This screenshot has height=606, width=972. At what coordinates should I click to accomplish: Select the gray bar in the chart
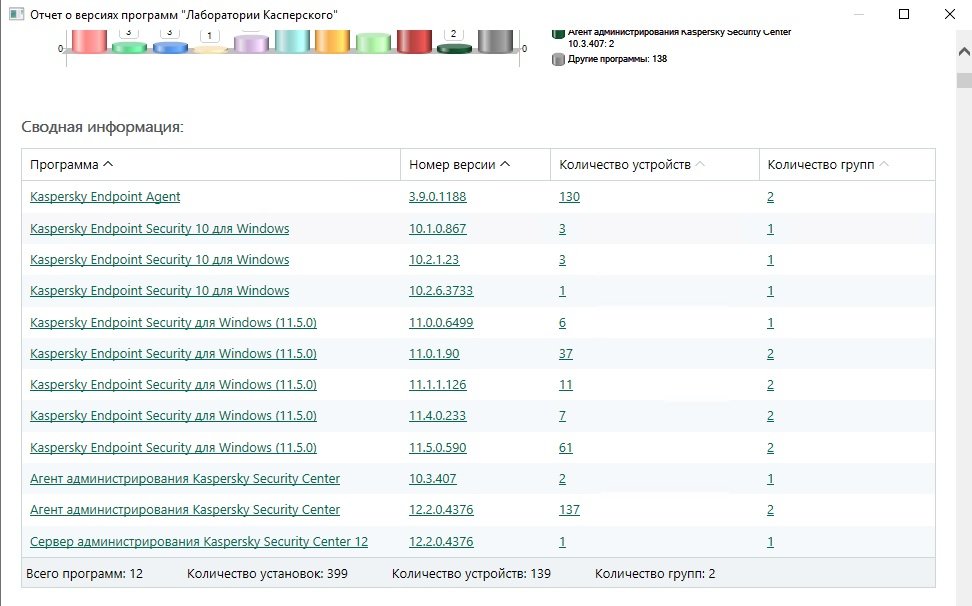pyautogui.click(x=495, y=42)
